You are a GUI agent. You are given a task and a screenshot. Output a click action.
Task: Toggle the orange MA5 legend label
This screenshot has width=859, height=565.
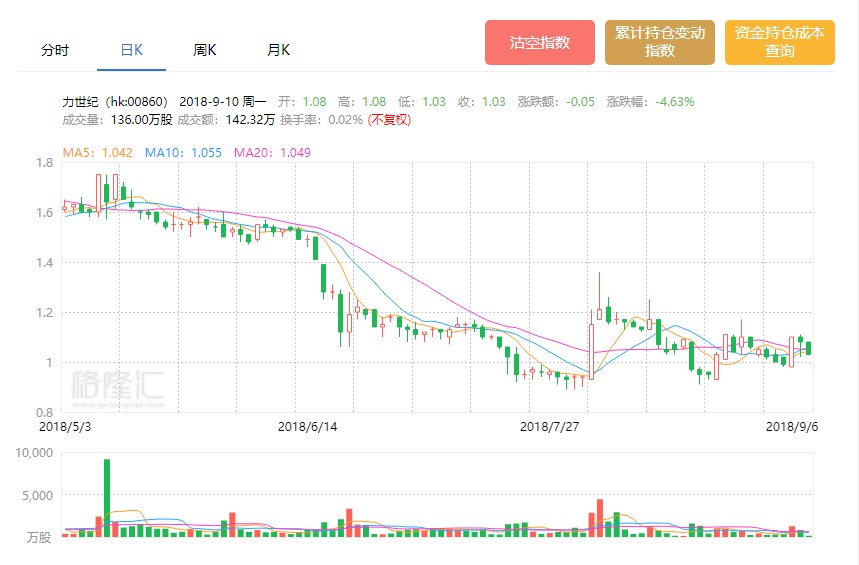click(97, 153)
